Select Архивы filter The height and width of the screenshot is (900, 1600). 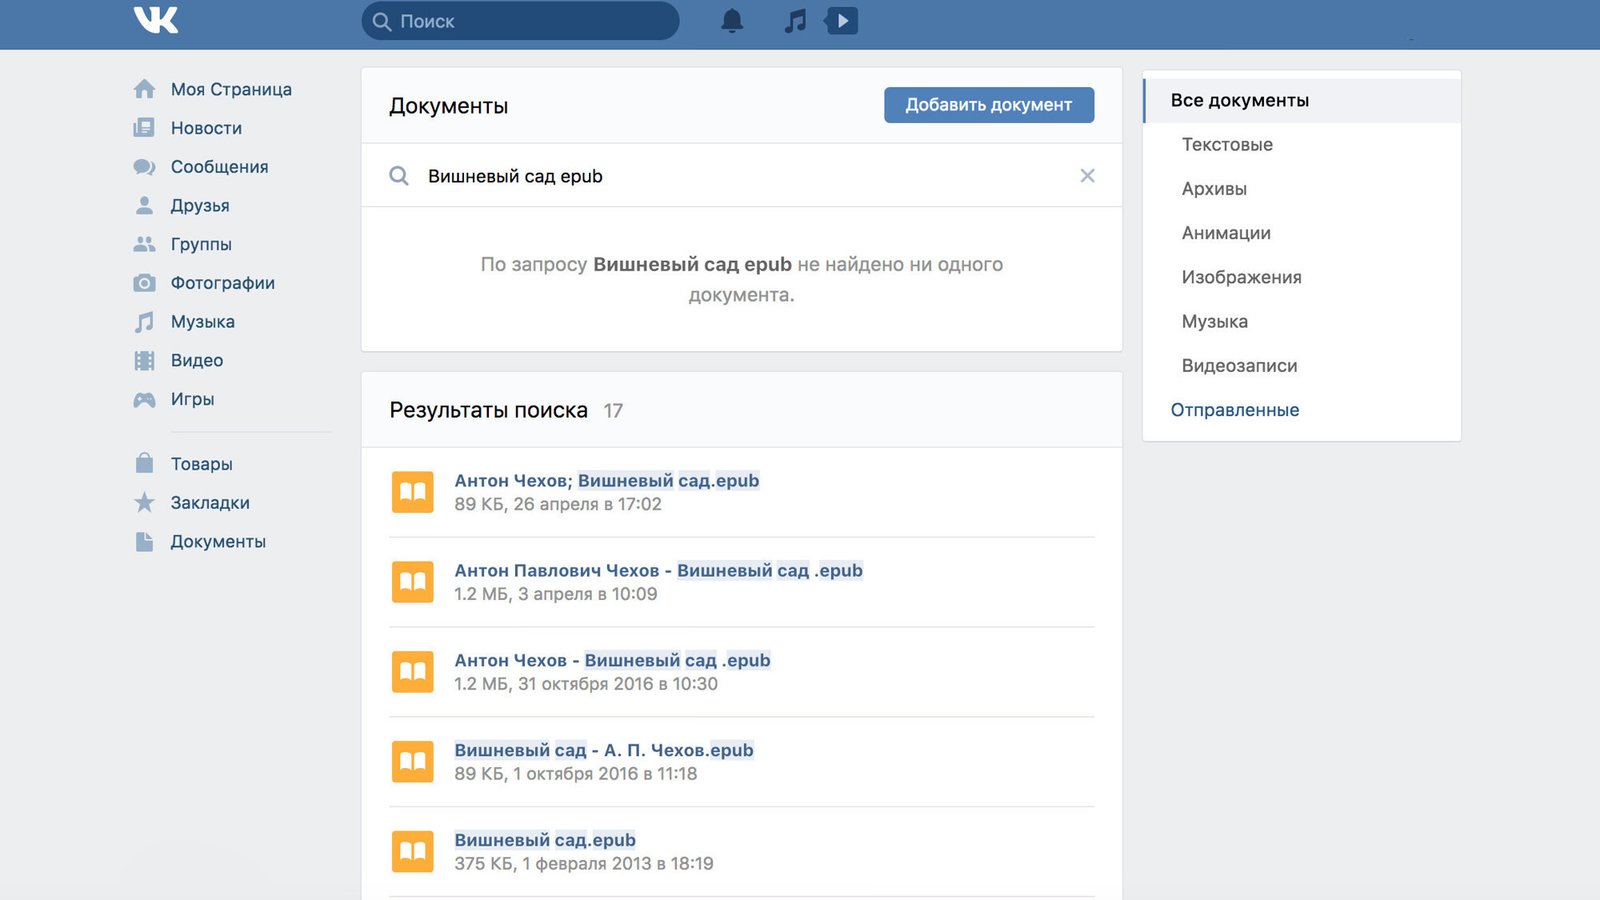pyautogui.click(x=1214, y=189)
